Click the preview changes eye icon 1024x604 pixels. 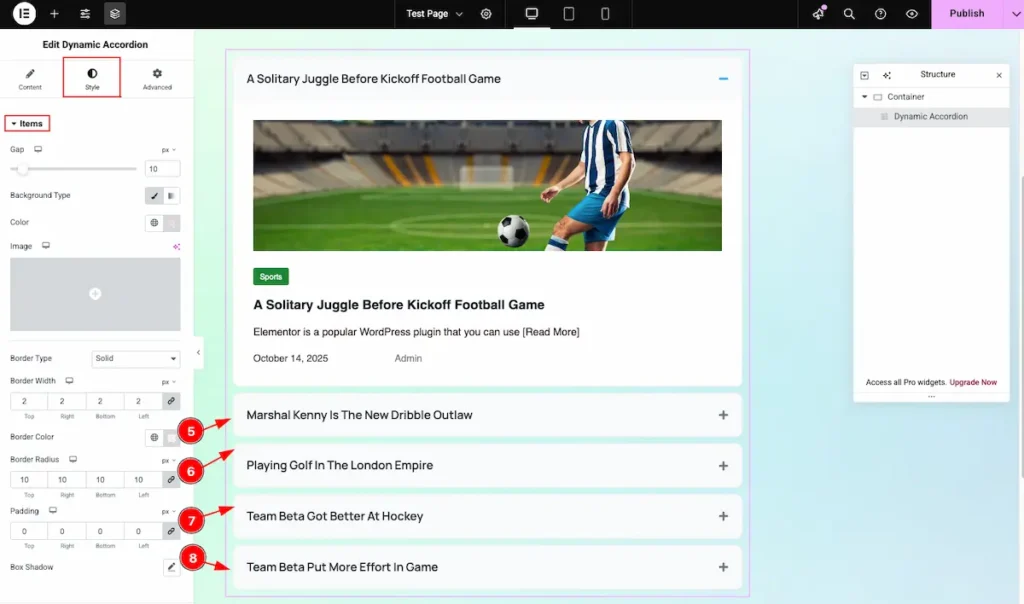[x=911, y=14]
